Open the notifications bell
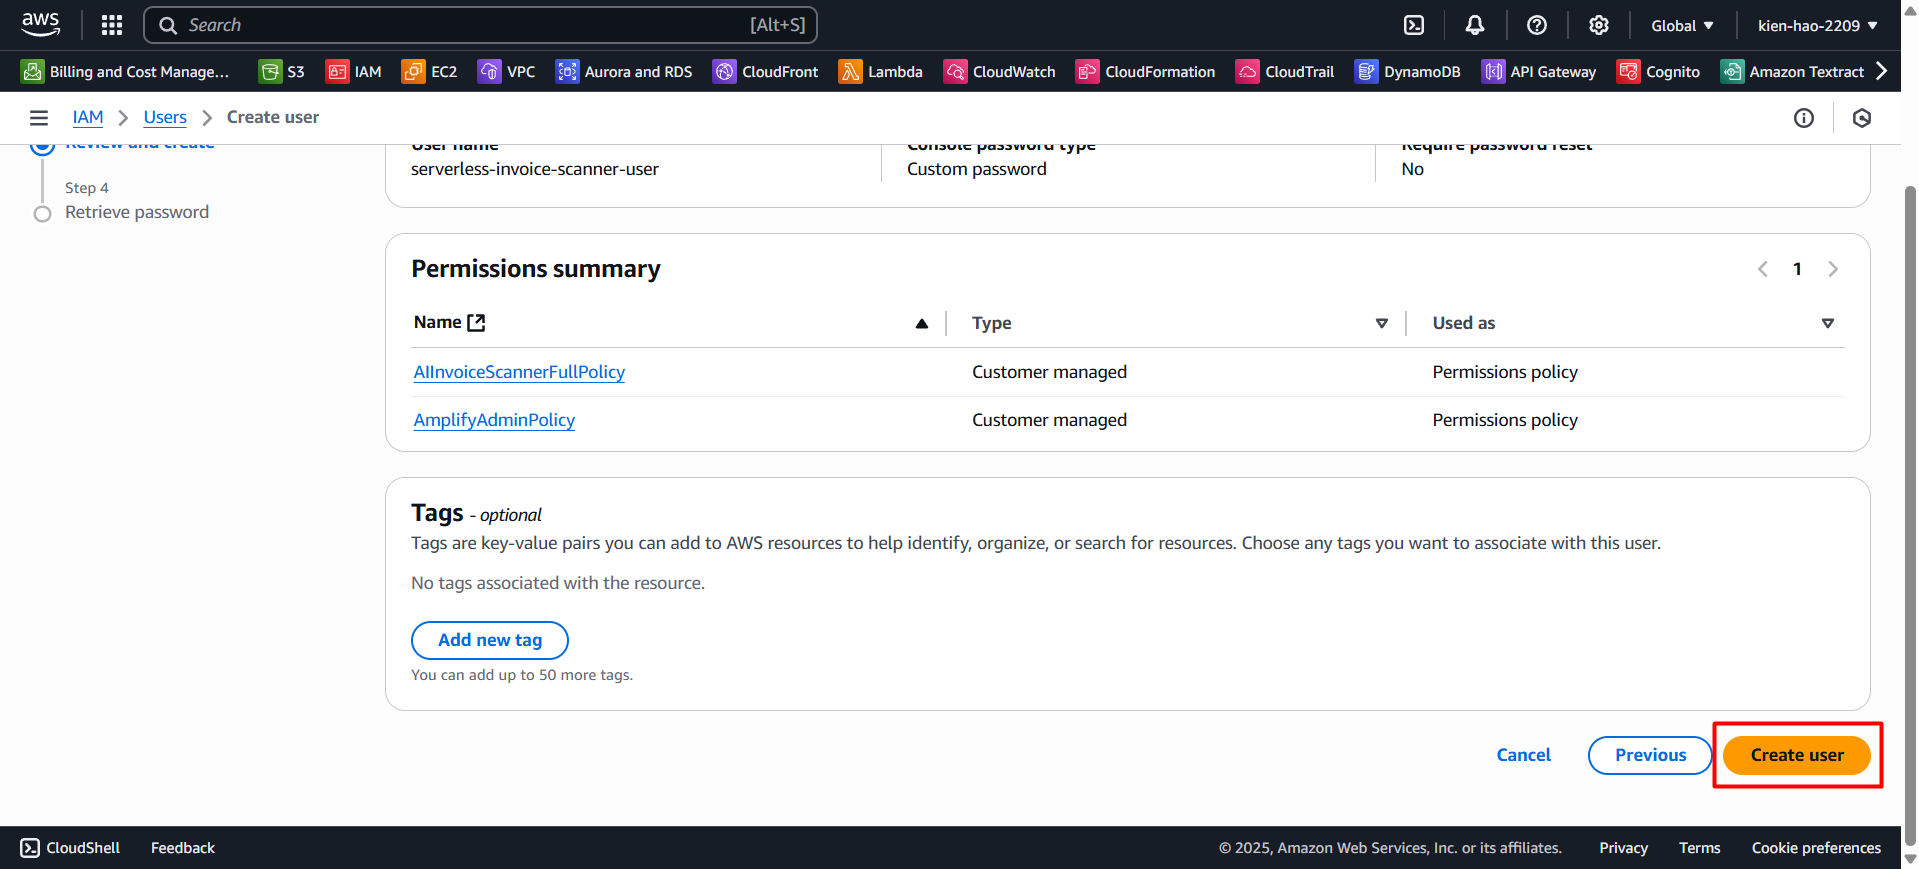1919x869 pixels. (x=1475, y=25)
